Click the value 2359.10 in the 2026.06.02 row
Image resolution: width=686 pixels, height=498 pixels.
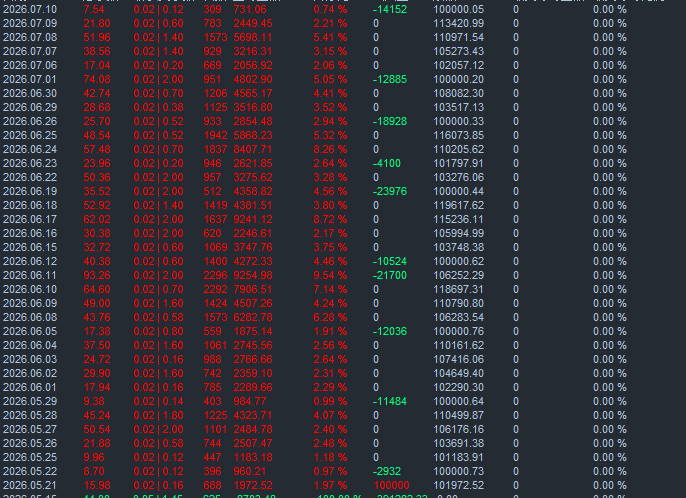(x=252, y=373)
